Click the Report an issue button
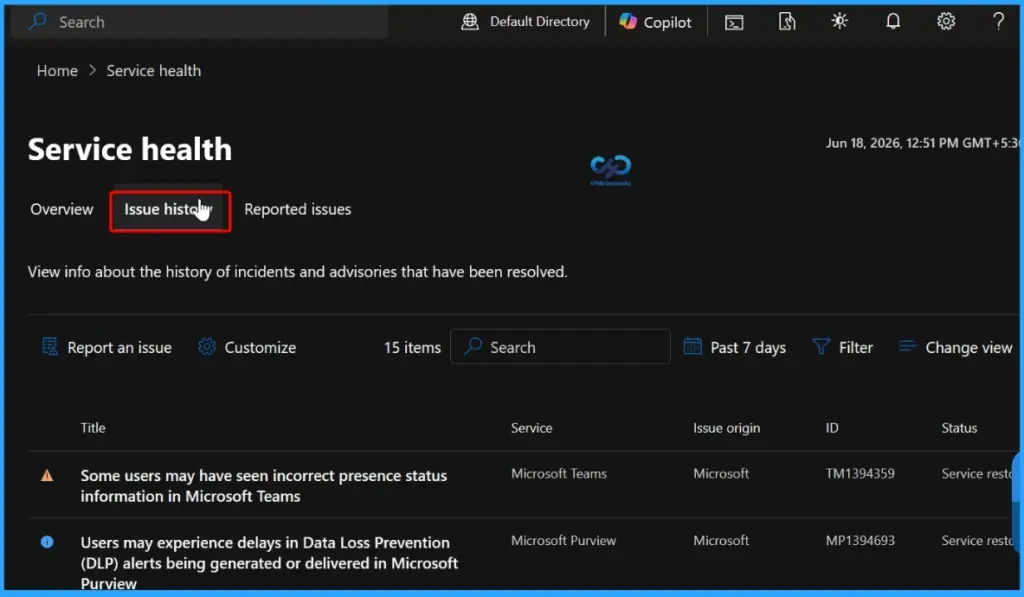Screen dimensions: 1024x597 point(106,347)
